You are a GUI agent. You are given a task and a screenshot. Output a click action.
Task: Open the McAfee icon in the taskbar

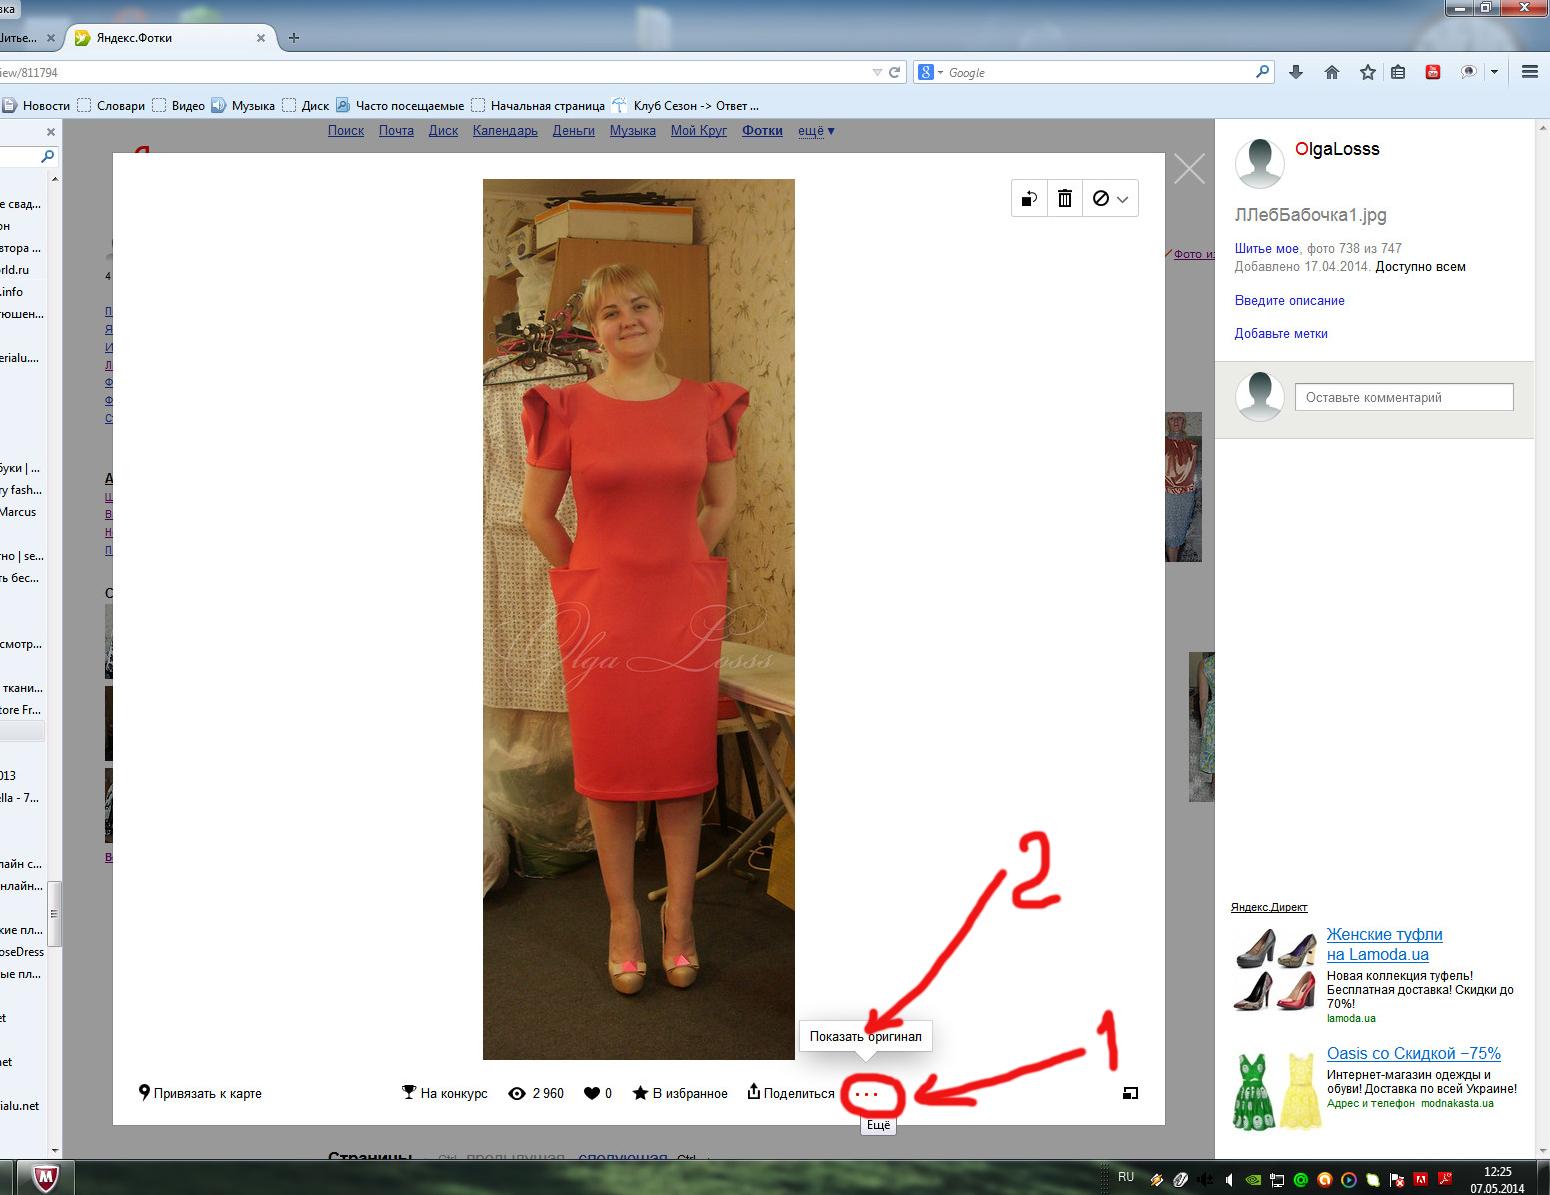[45, 1178]
